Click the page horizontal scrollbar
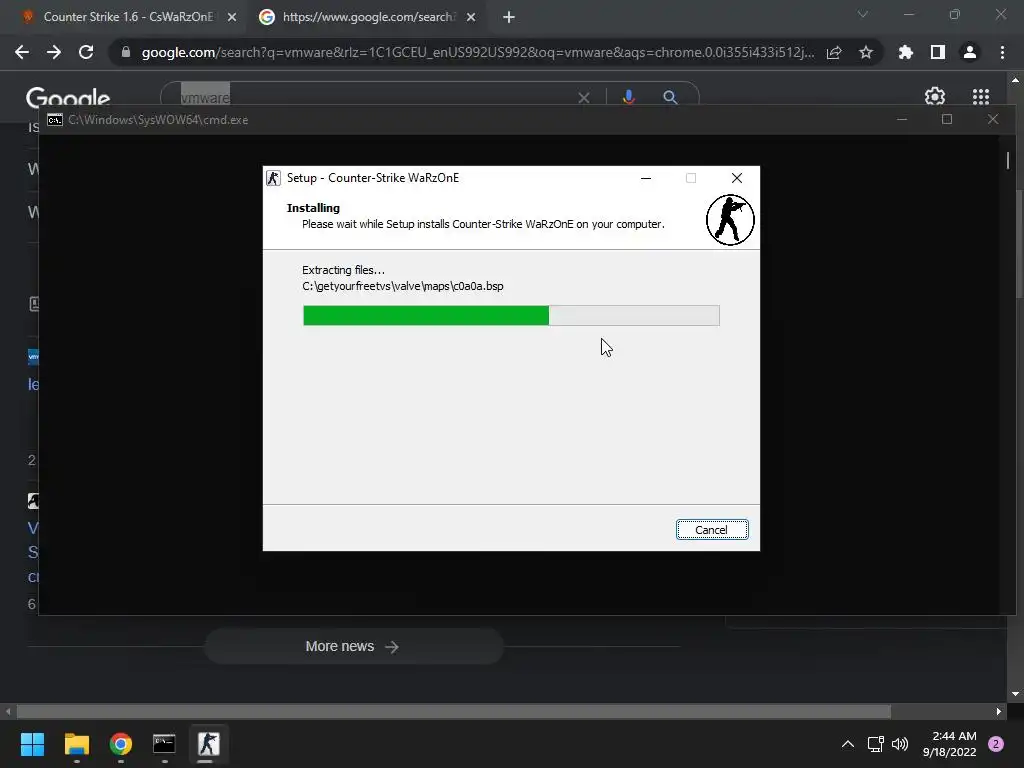1024x768 pixels. (454, 711)
